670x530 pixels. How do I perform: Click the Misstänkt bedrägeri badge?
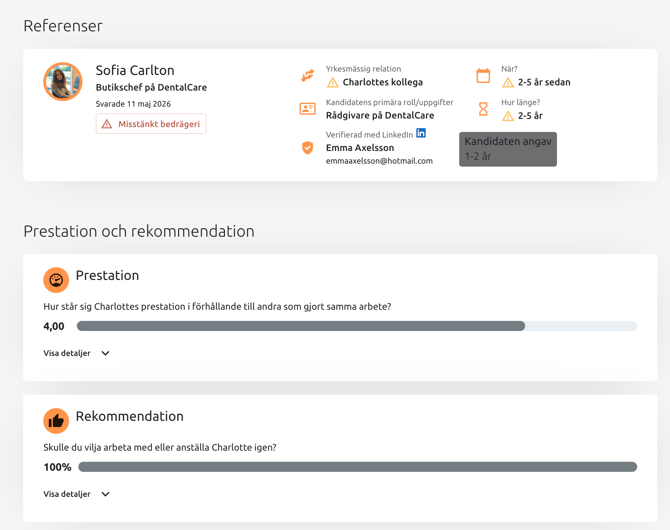(151, 124)
